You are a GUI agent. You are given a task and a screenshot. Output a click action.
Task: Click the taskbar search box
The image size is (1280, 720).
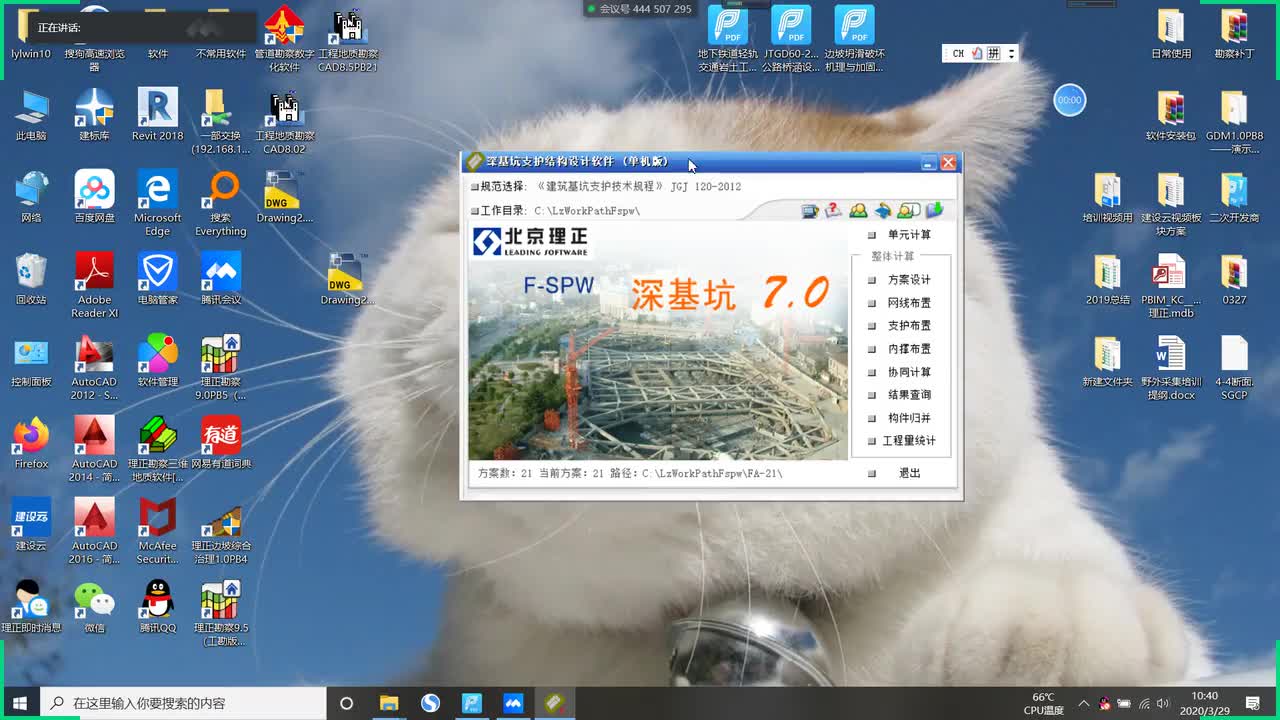coord(183,703)
